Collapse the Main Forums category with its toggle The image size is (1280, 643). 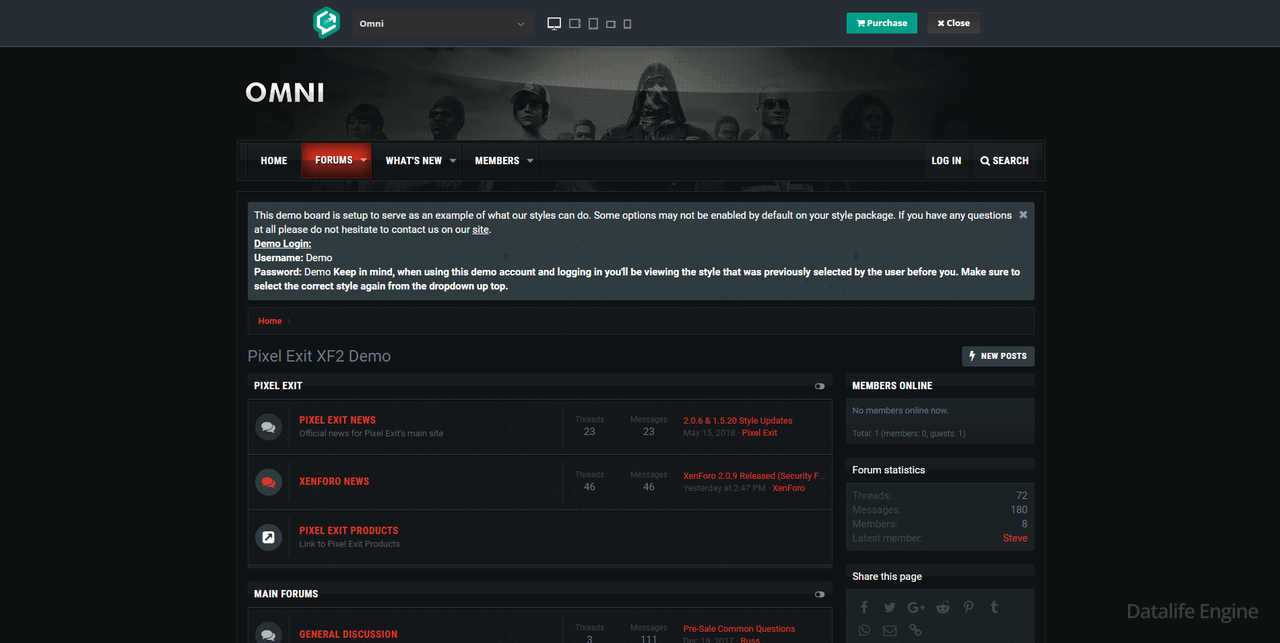[820, 594]
